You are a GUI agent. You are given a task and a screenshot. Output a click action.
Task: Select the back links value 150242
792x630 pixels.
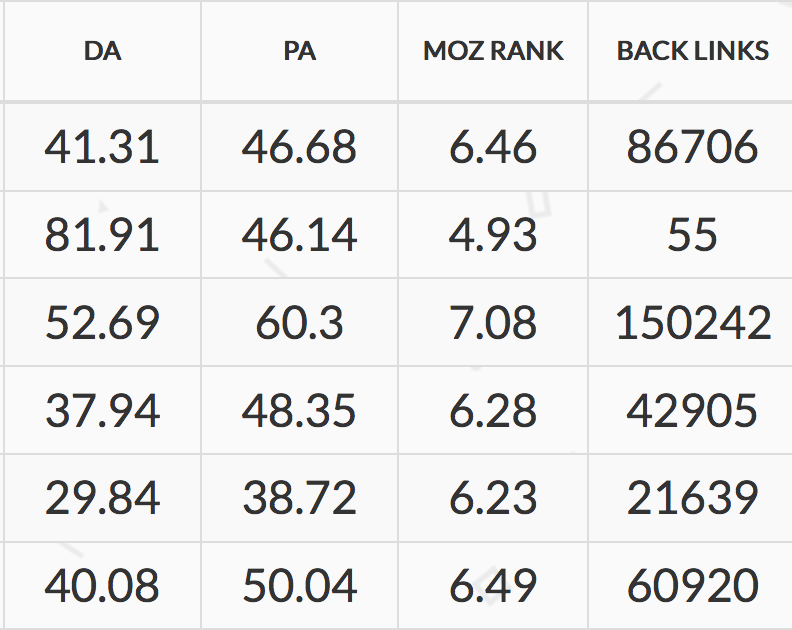692,323
